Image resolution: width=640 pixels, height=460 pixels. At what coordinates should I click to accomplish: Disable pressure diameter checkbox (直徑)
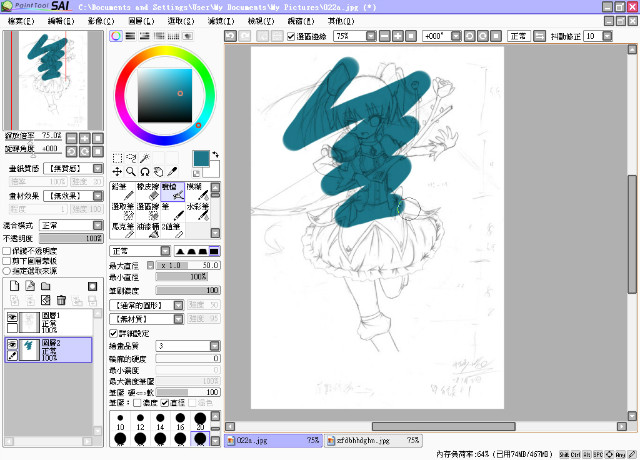coord(164,403)
